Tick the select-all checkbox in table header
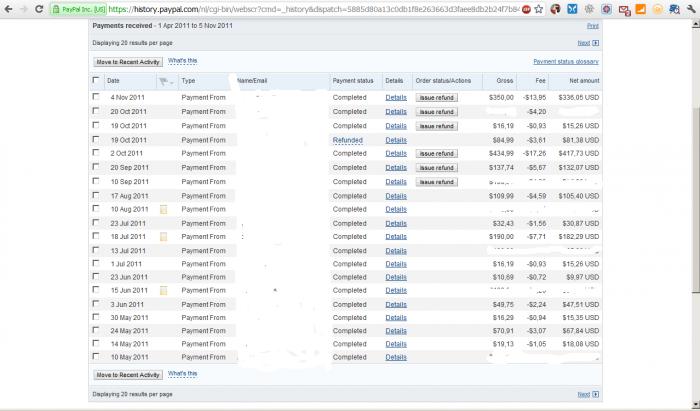 pyautogui.click(x=96, y=80)
